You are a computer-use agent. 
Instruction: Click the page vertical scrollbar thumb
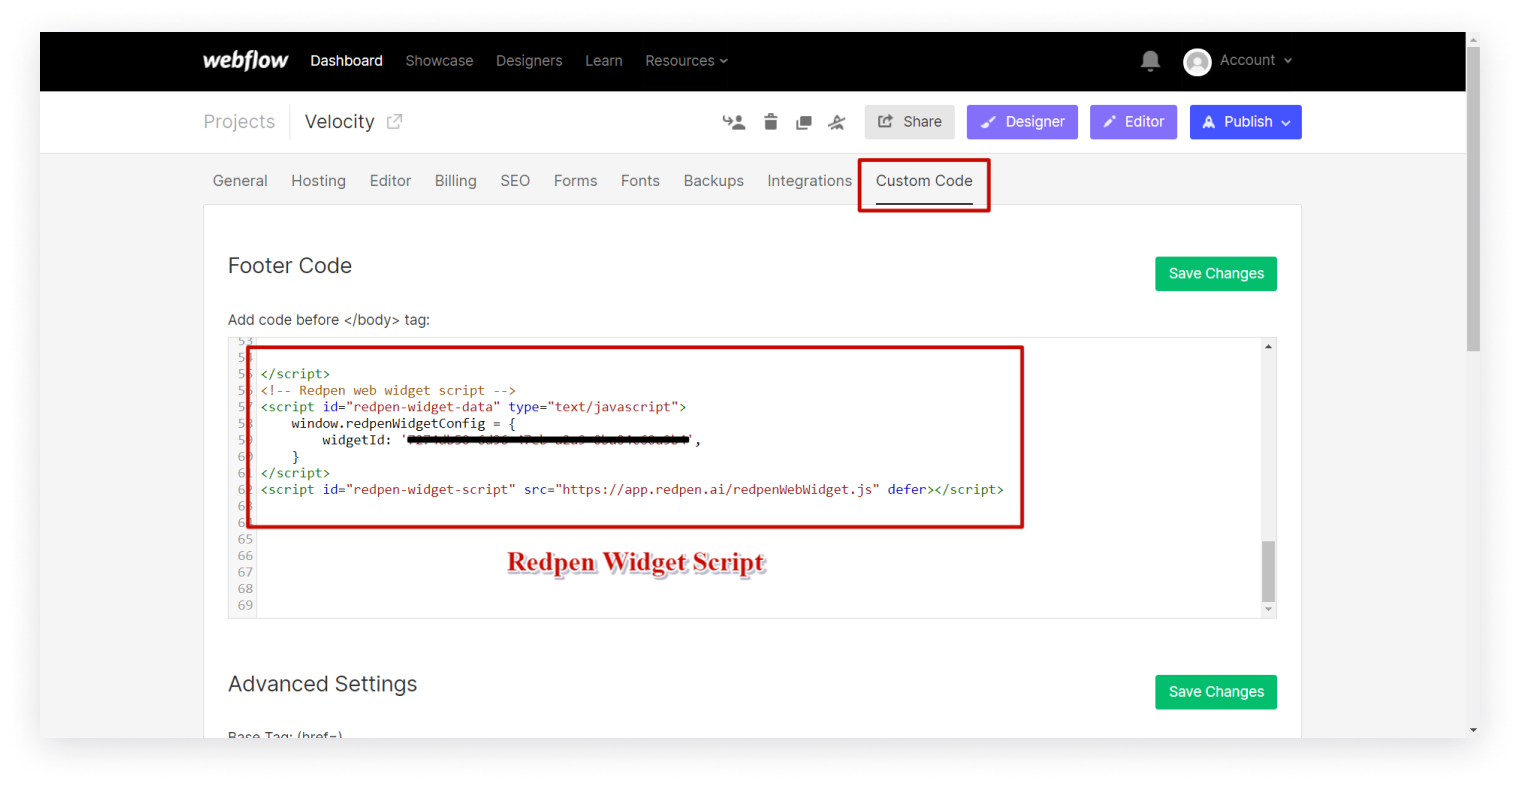click(x=1473, y=199)
